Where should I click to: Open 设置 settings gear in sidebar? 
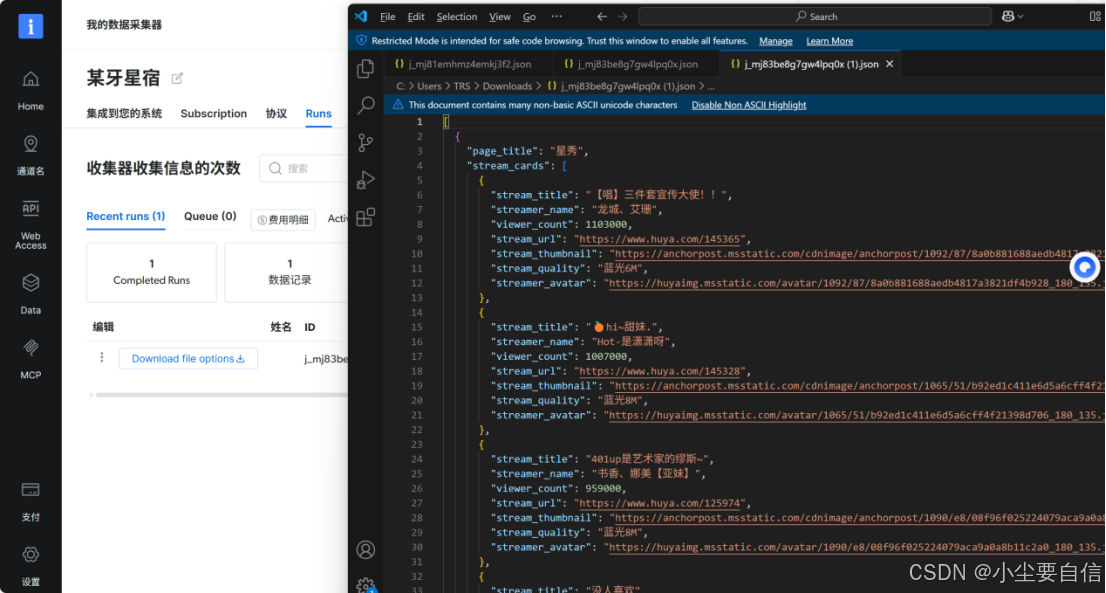tap(30, 566)
